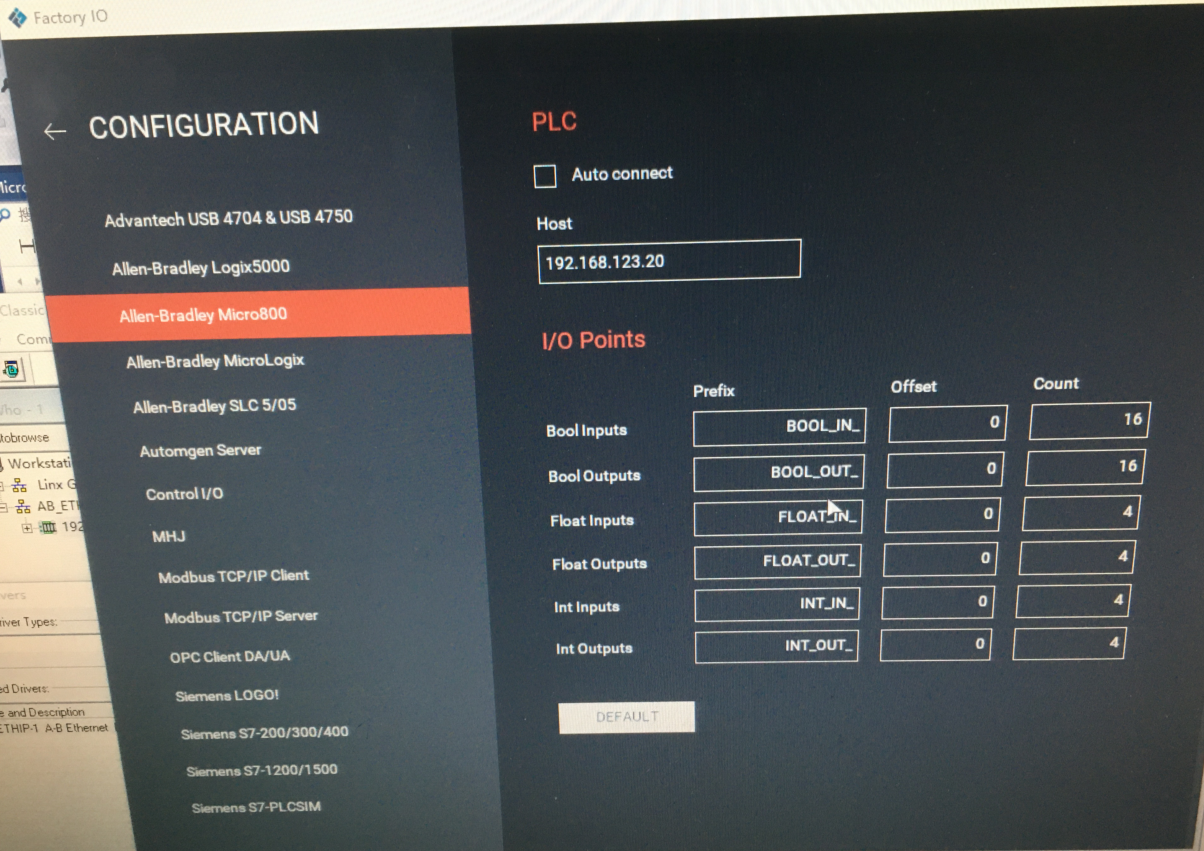Image resolution: width=1204 pixels, height=851 pixels.
Task: Expand AB_ETH tree node in background window
Action: click(4, 506)
